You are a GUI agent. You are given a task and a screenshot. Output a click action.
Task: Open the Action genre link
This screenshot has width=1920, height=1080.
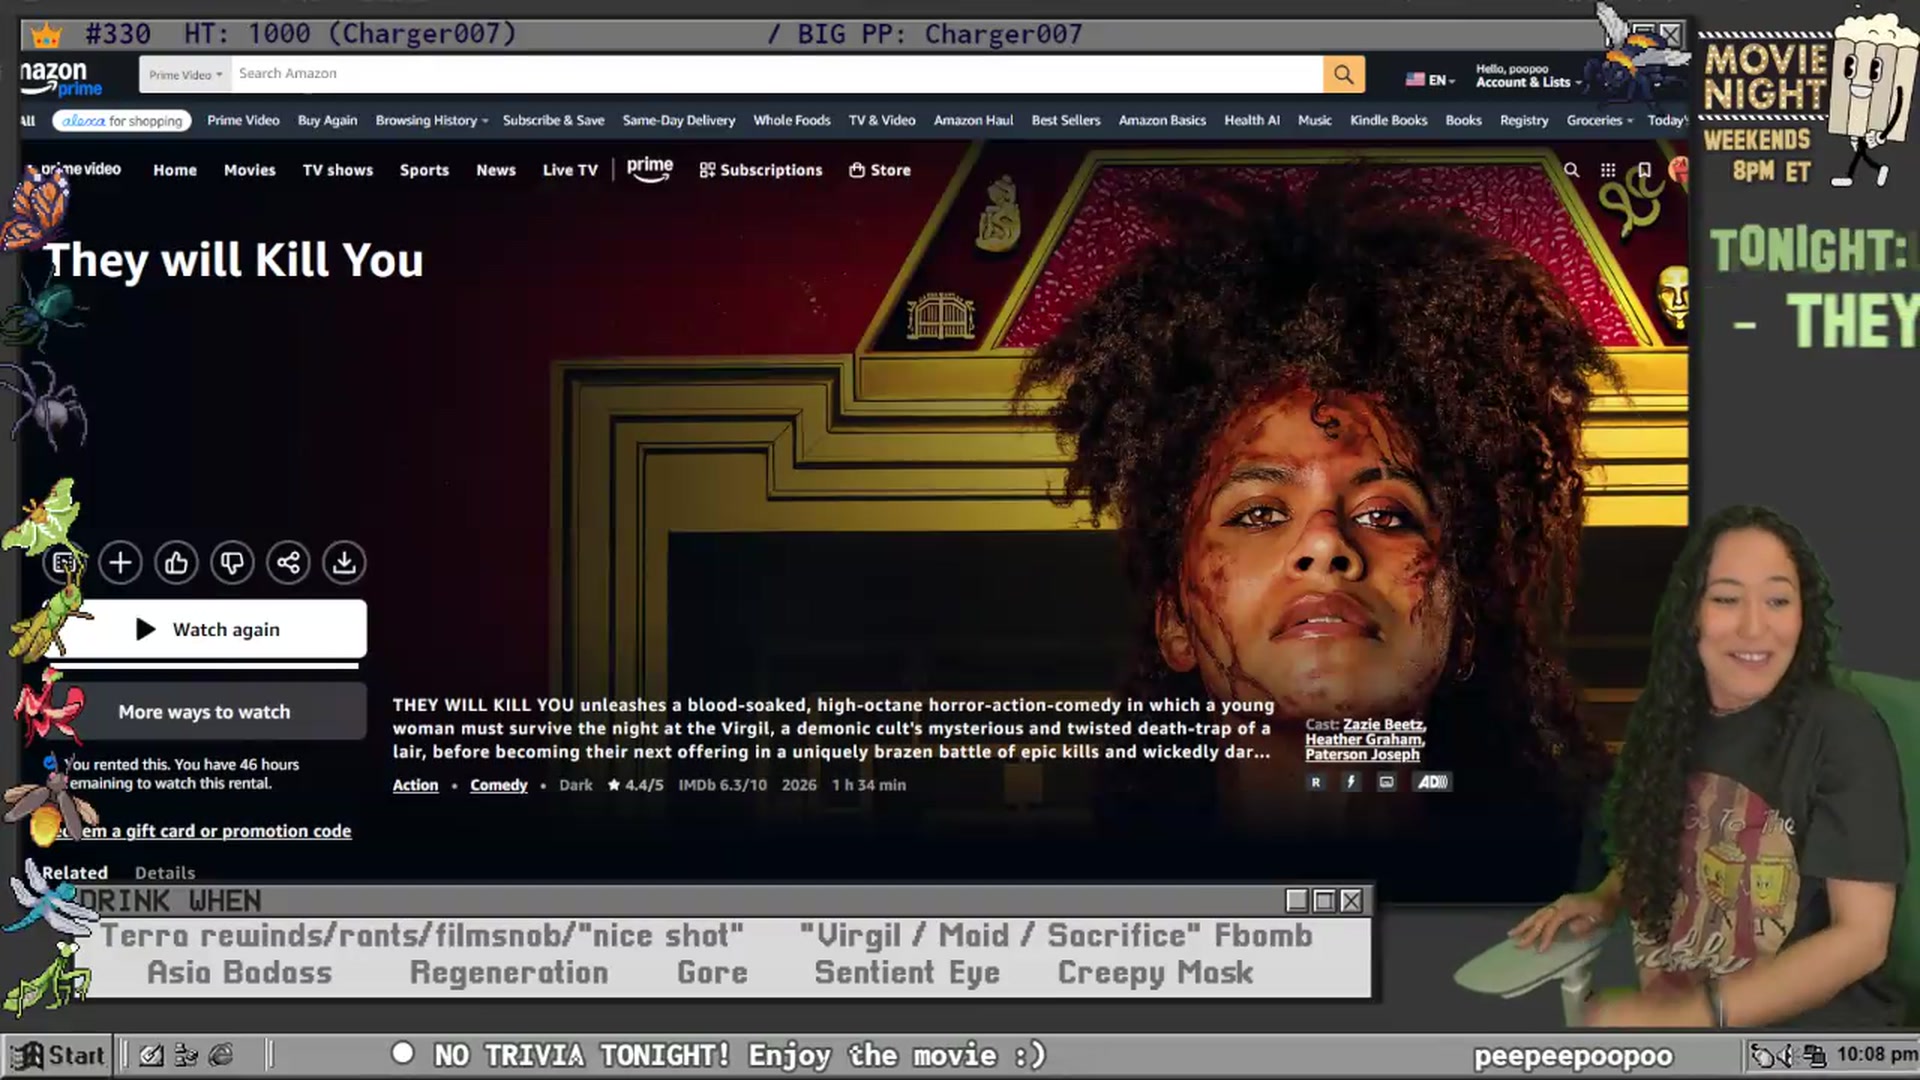(415, 785)
